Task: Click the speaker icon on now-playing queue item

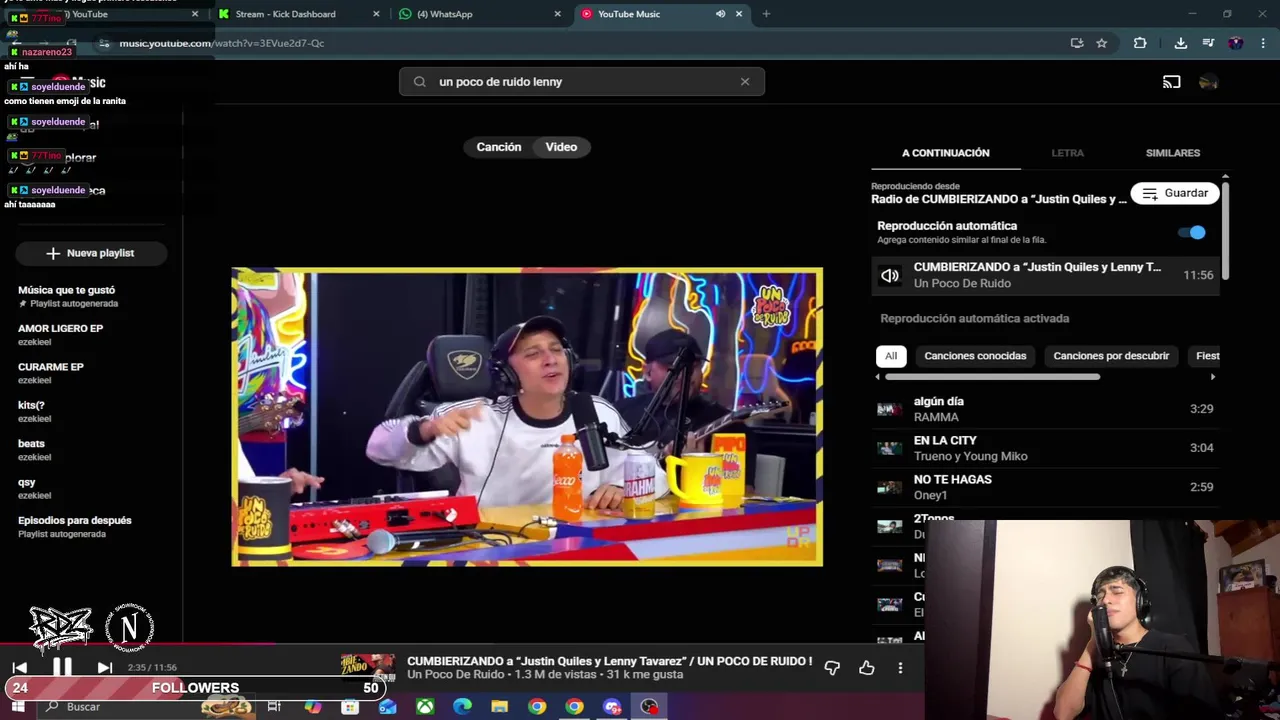Action: click(889, 275)
